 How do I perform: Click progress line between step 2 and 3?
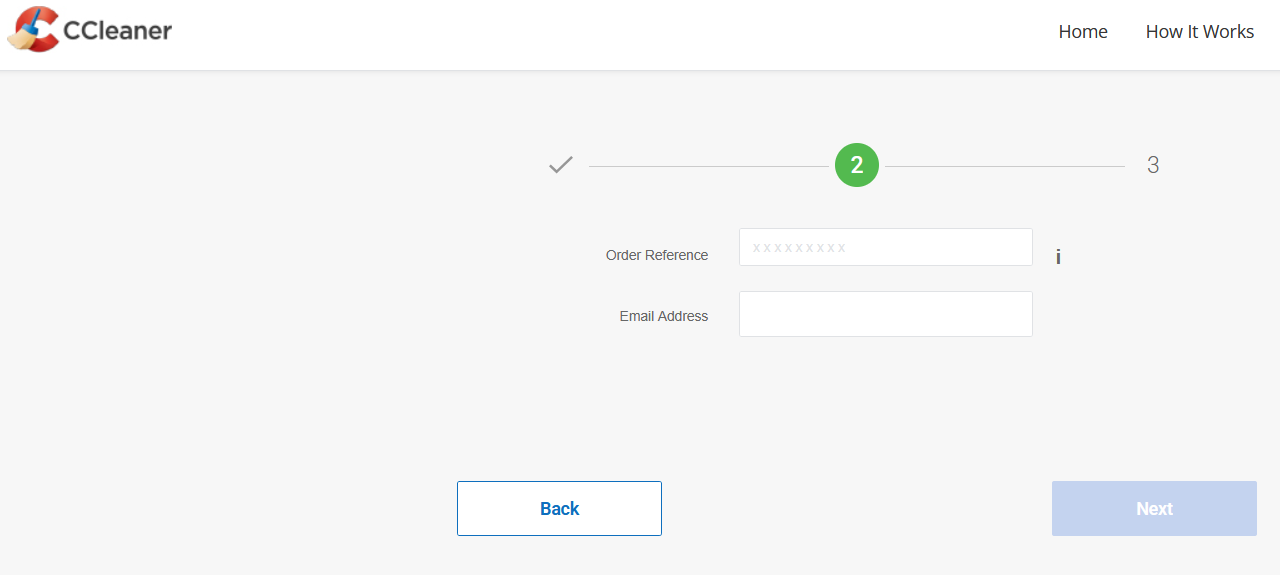point(1005,166)
